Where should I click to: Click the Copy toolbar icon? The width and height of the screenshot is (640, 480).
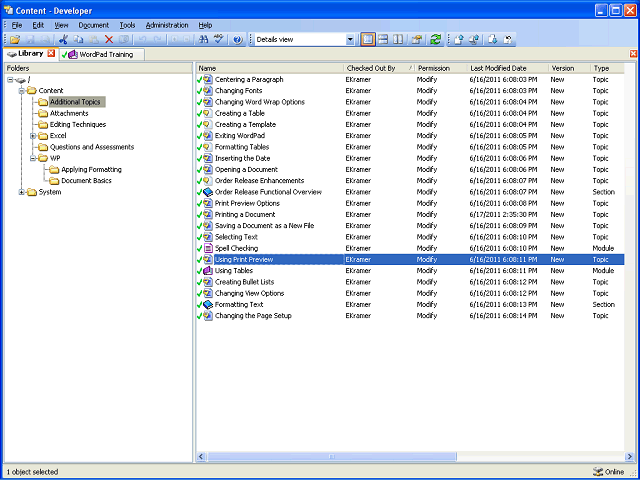tap(78, 40)
